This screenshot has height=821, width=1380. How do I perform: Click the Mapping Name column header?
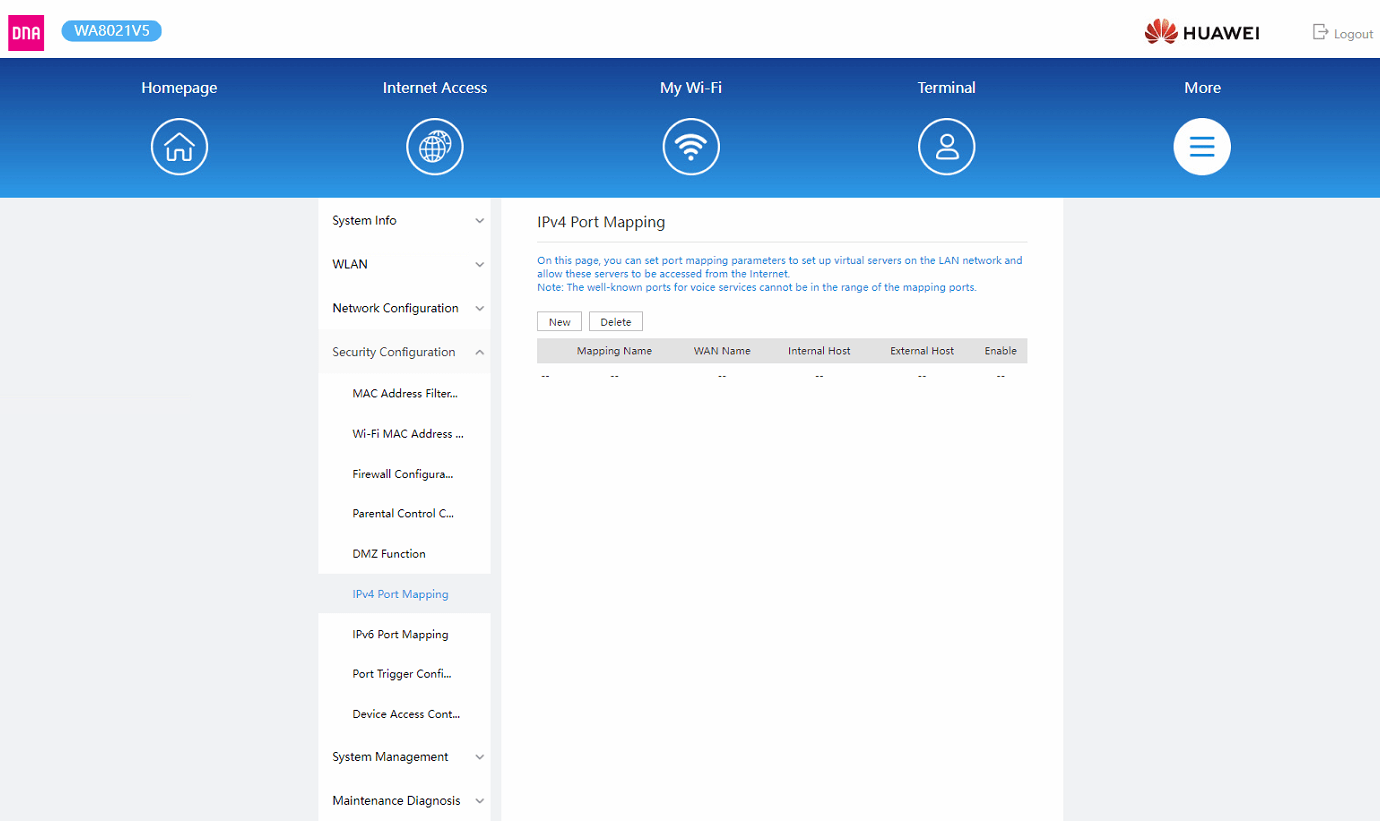614,351
